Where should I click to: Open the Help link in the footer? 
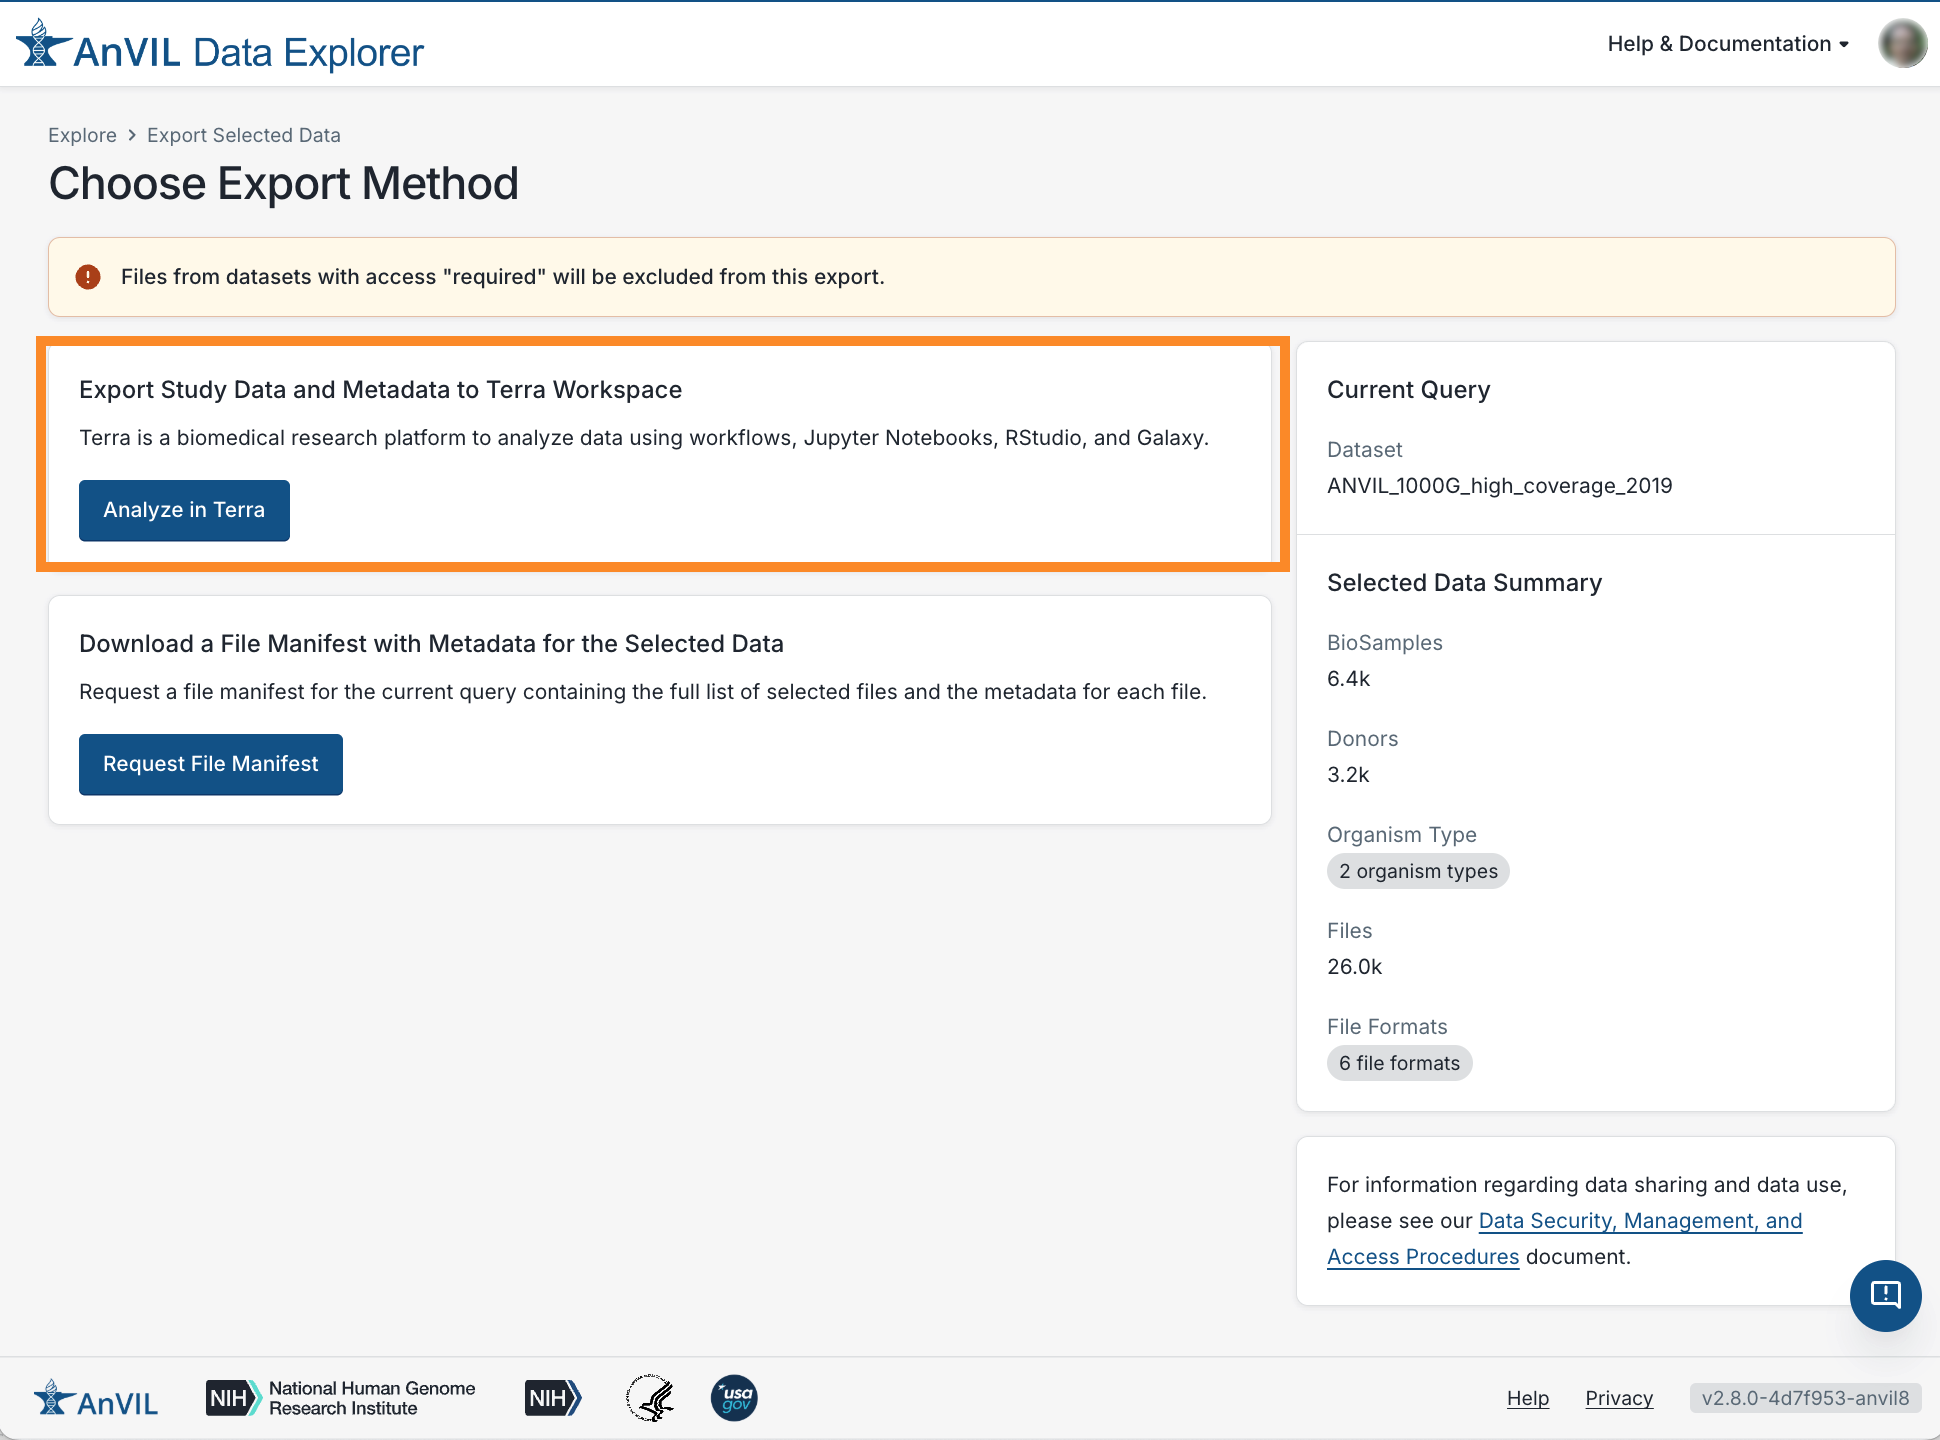click(x=1527, y=1398)
